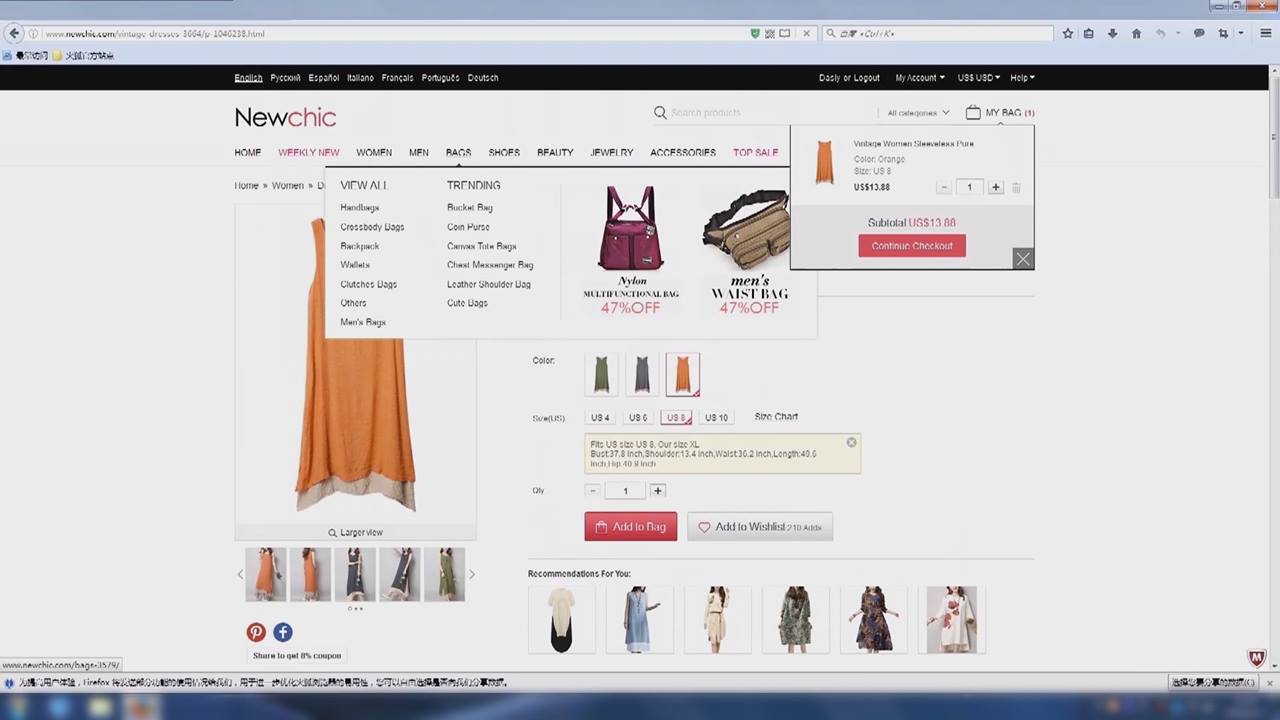The width and height of the screenshot is (1280, 720).
Task: Select the screenshot crop toolbar icon
Action: pos(1223,33)
